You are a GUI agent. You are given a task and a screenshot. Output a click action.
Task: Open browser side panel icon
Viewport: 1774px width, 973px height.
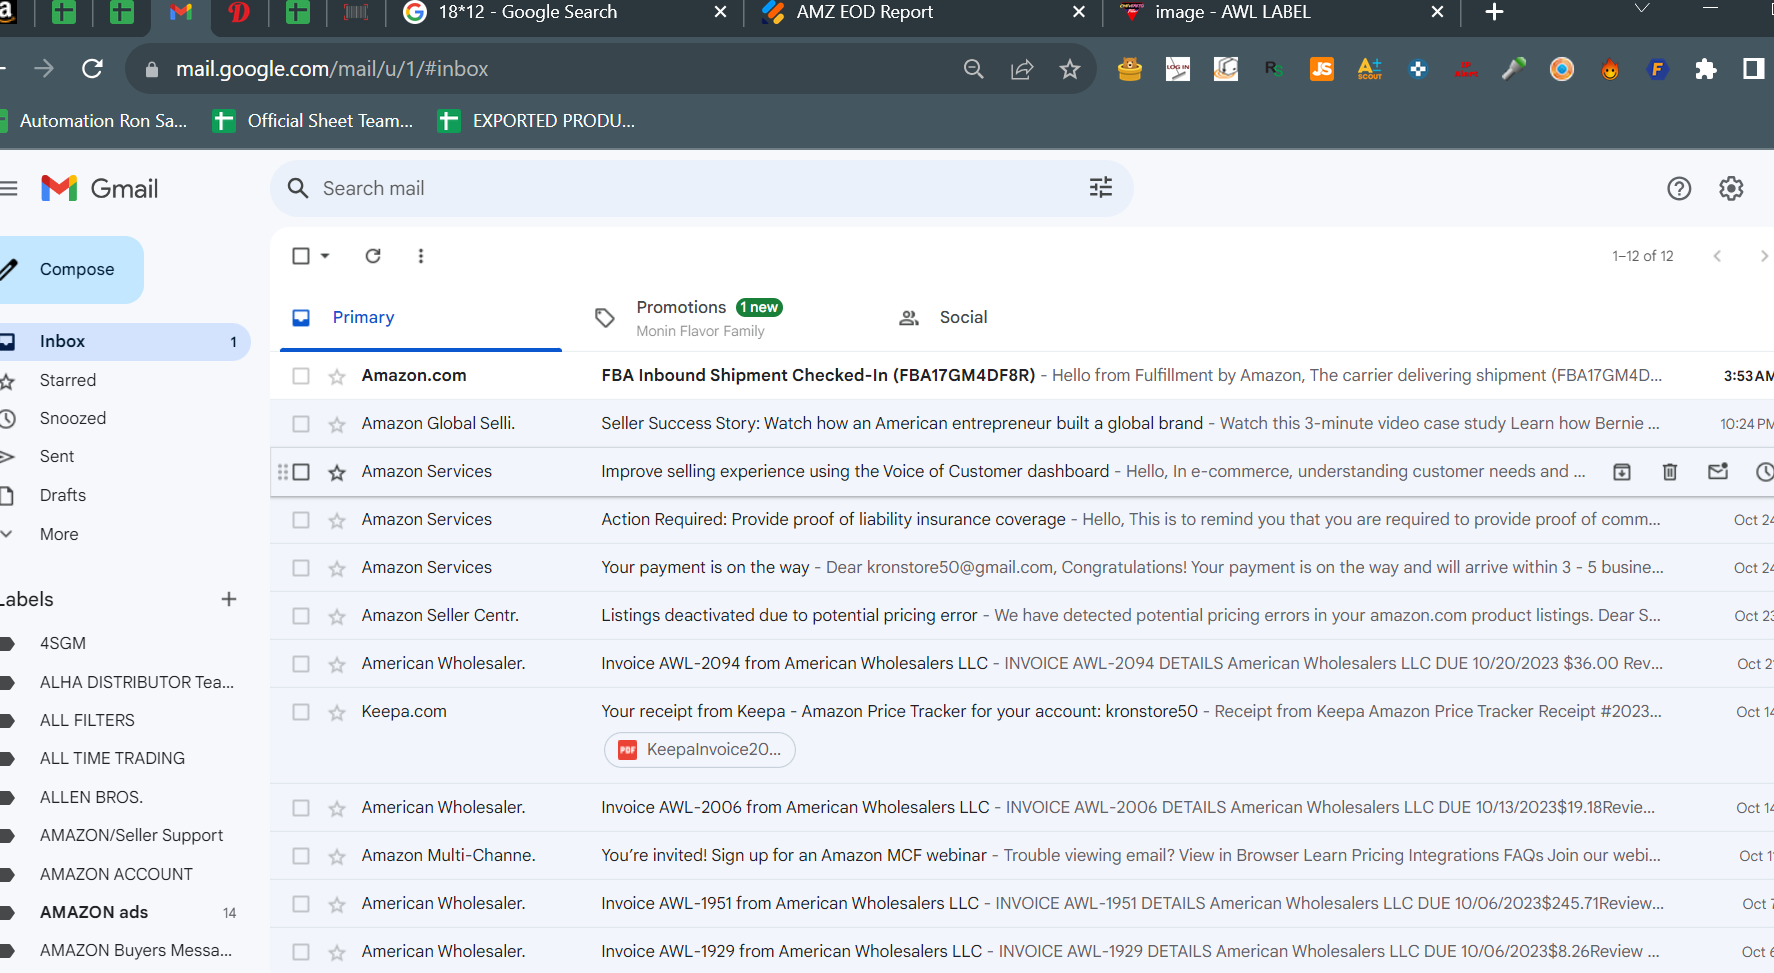click(1754, 69)
